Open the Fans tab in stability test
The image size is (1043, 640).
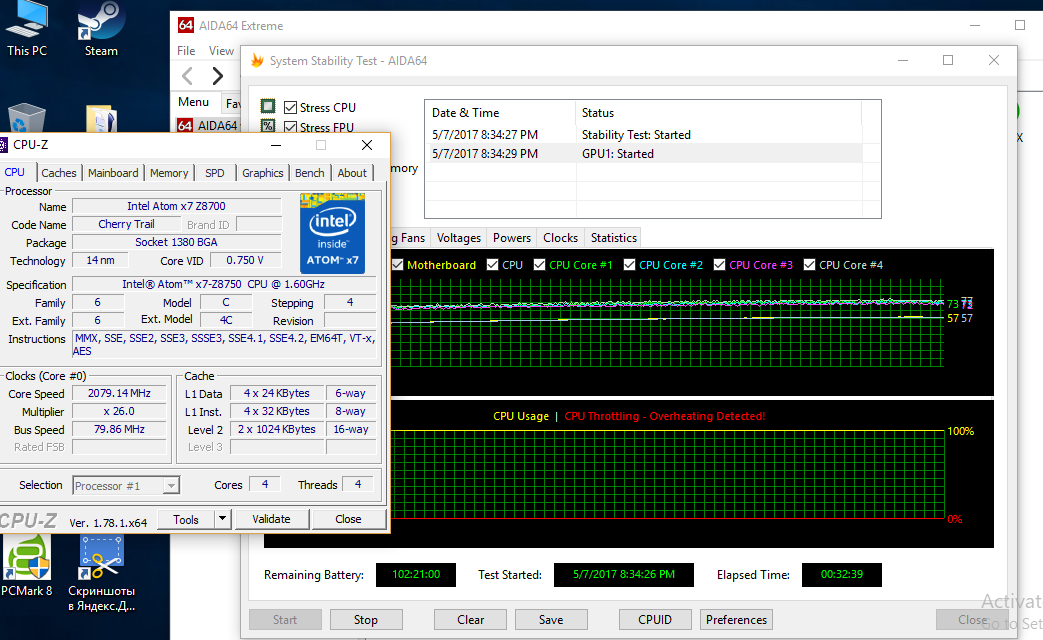(x=412, y=238)
